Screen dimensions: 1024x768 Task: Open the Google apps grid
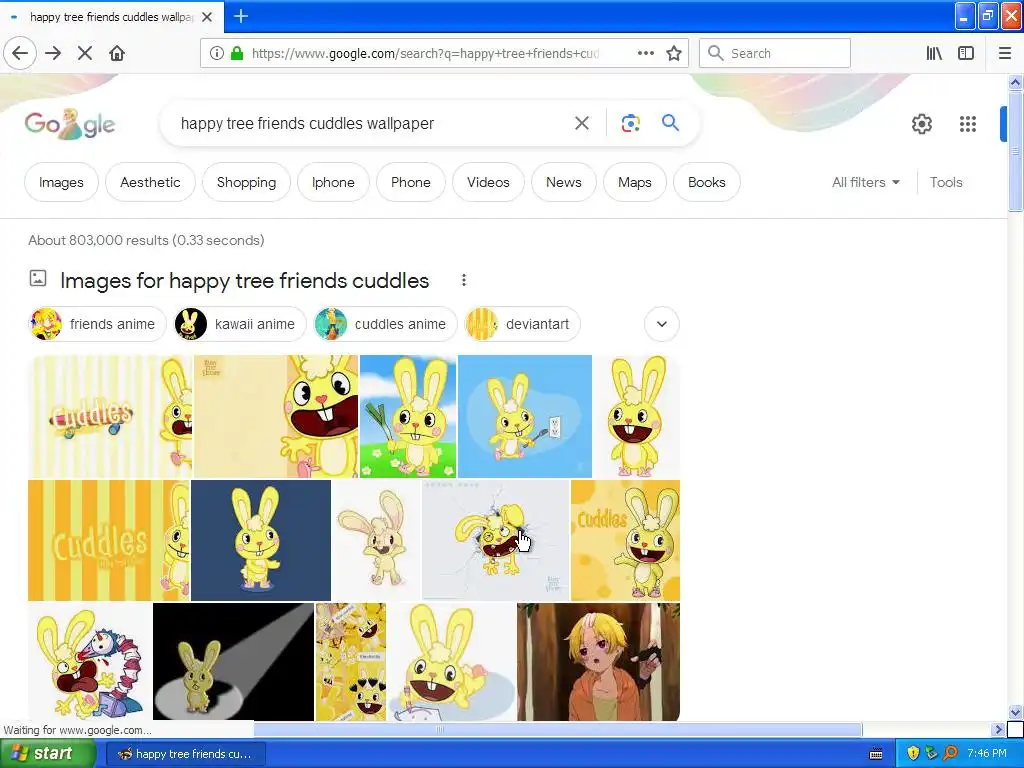pos(968,123)
